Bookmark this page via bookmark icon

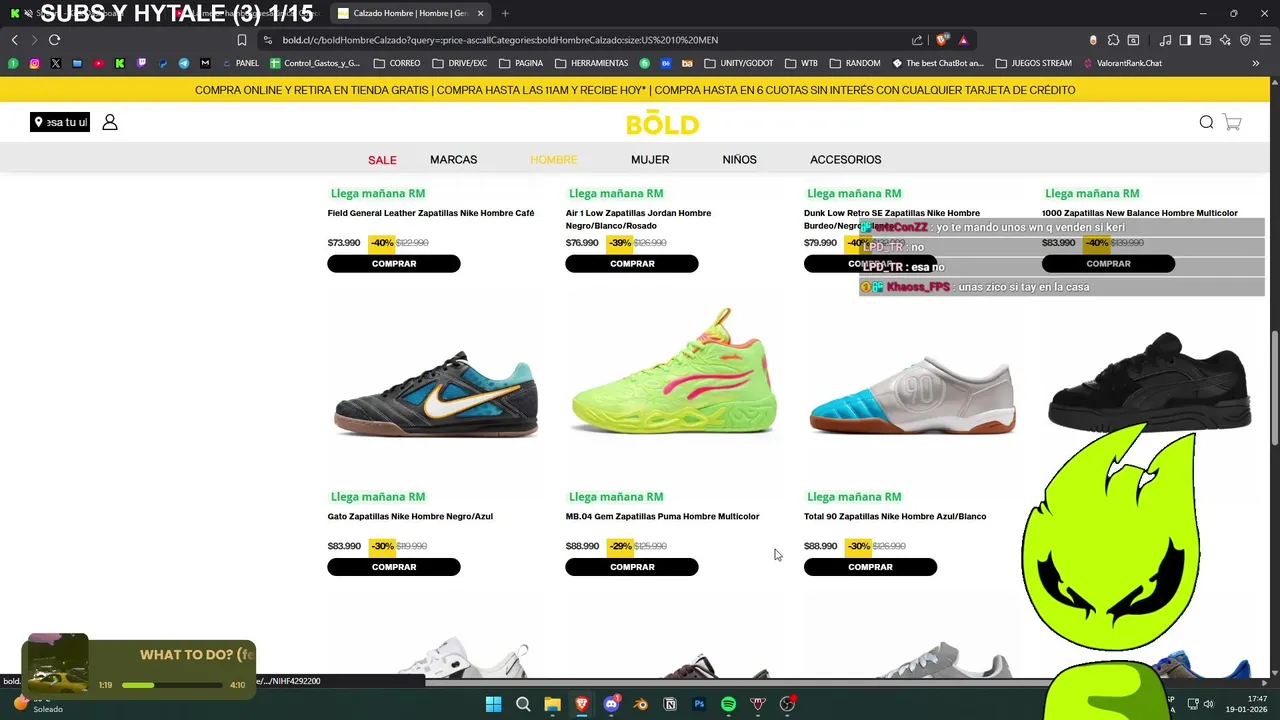click(x=242, y=40)
